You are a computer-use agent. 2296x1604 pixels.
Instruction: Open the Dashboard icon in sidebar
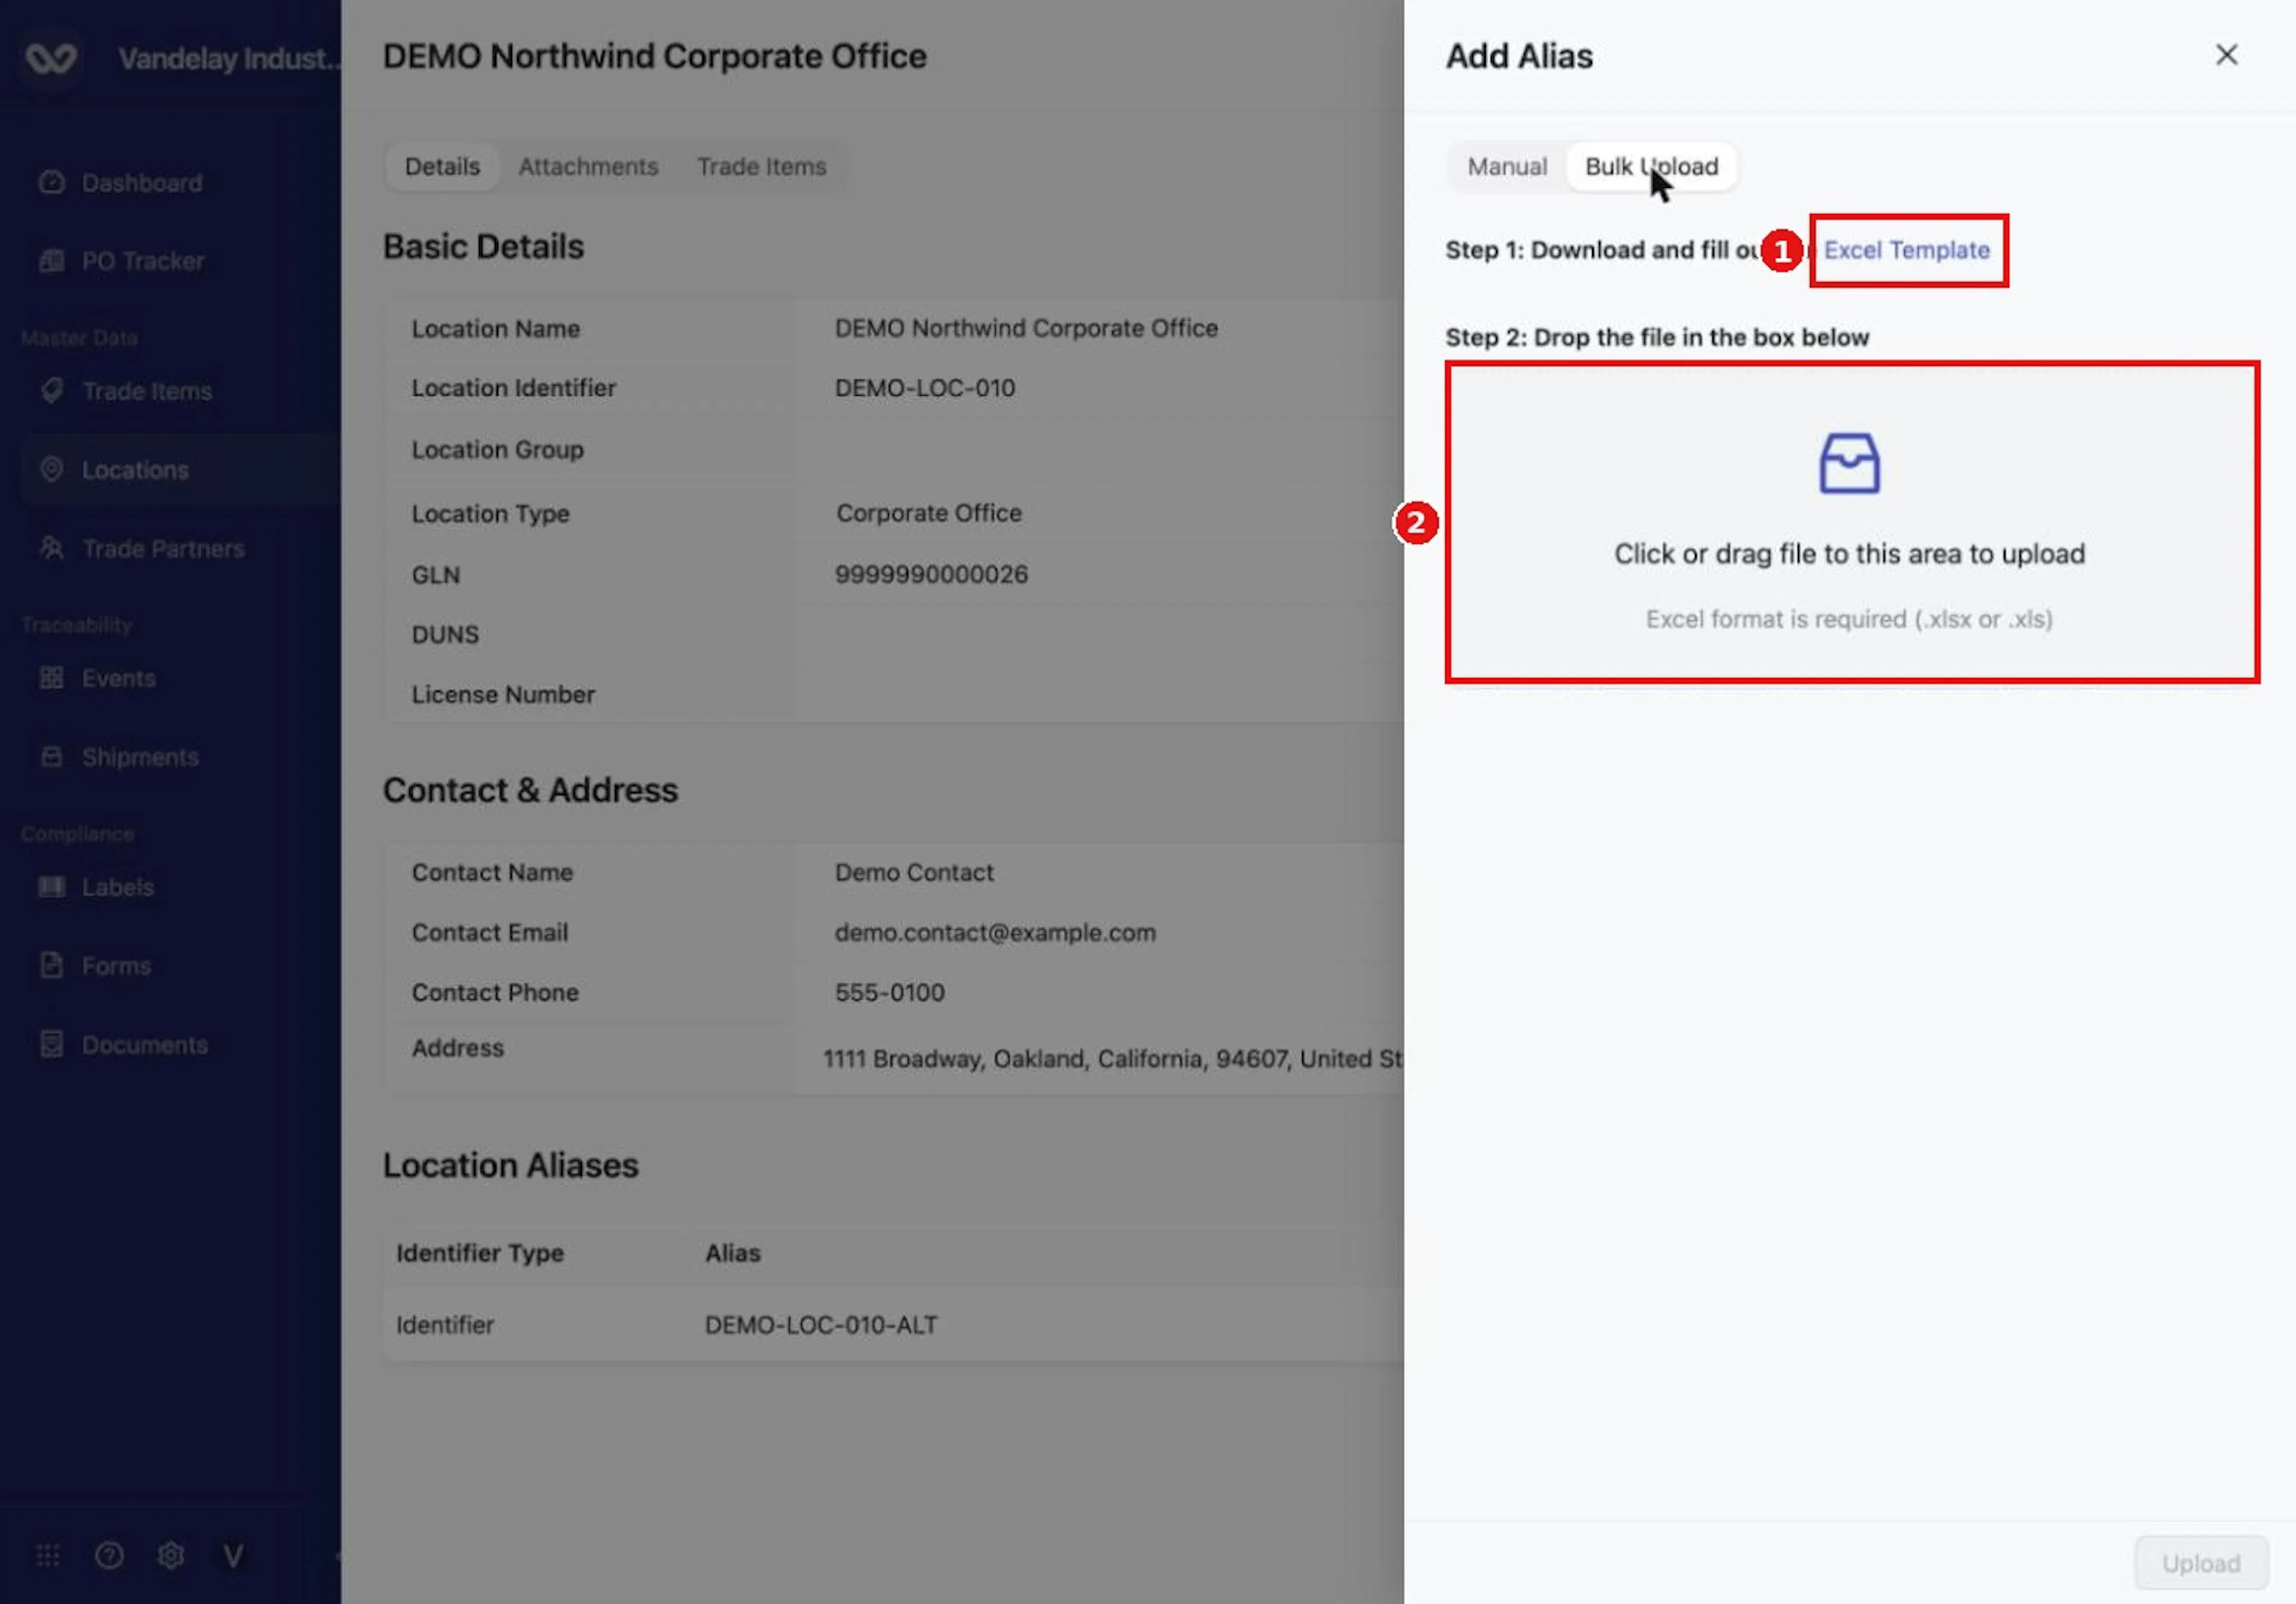point(51,182)
